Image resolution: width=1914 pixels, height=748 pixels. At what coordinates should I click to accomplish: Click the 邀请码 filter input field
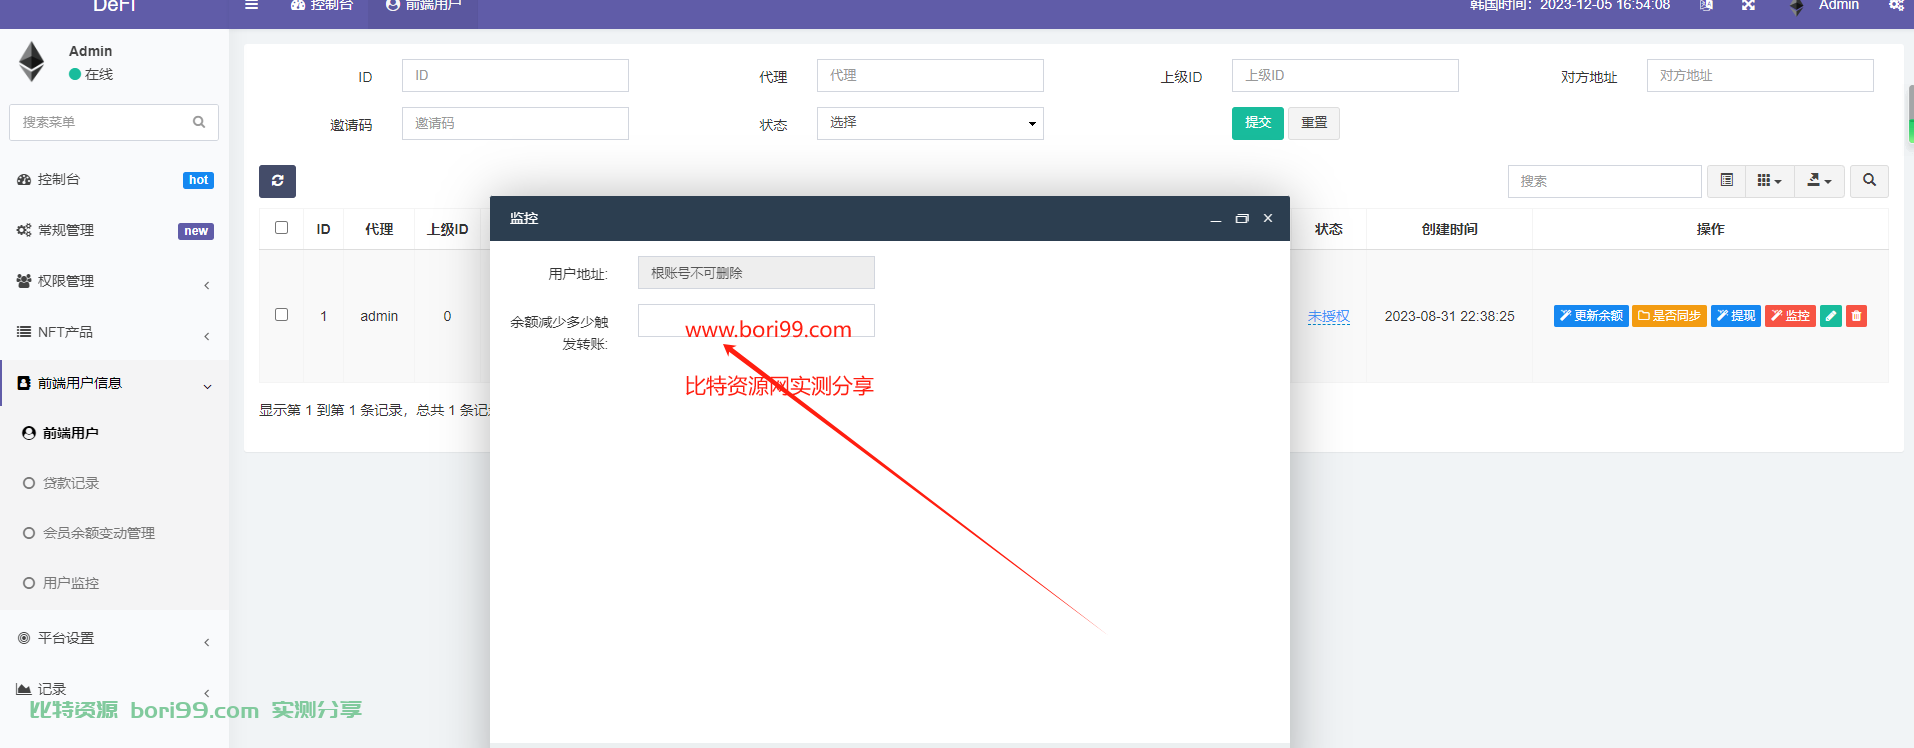[515, 123]
